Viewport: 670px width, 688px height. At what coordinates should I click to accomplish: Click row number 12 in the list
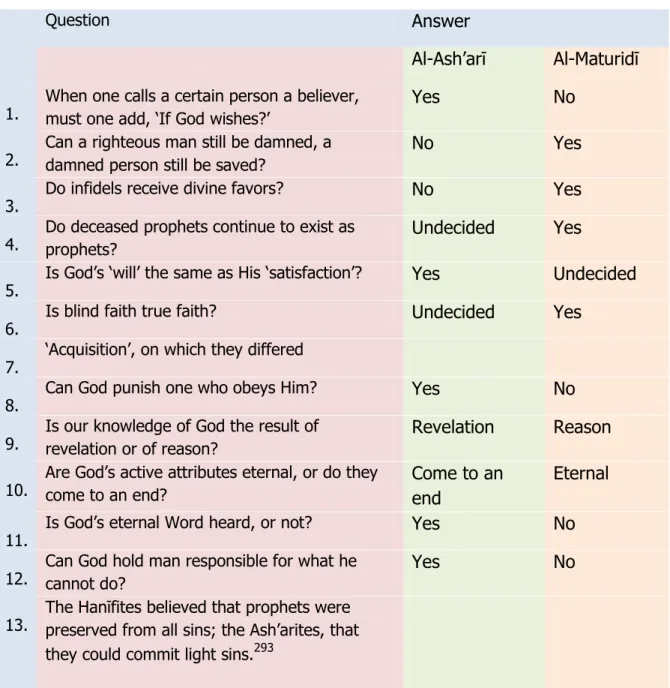click(x=16, y=579)
